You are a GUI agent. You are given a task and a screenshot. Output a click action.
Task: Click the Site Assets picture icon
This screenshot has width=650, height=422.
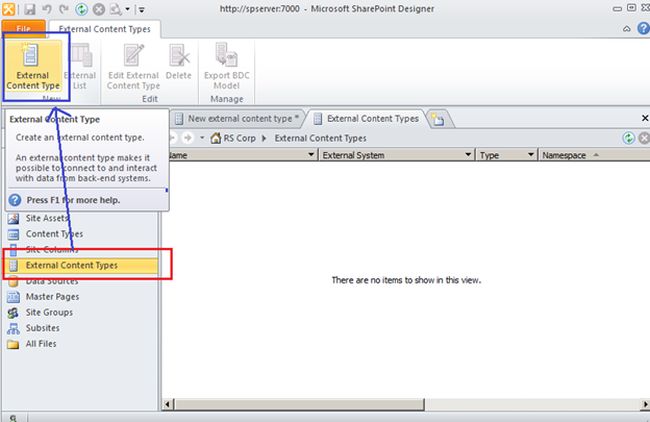click(13, 218)
